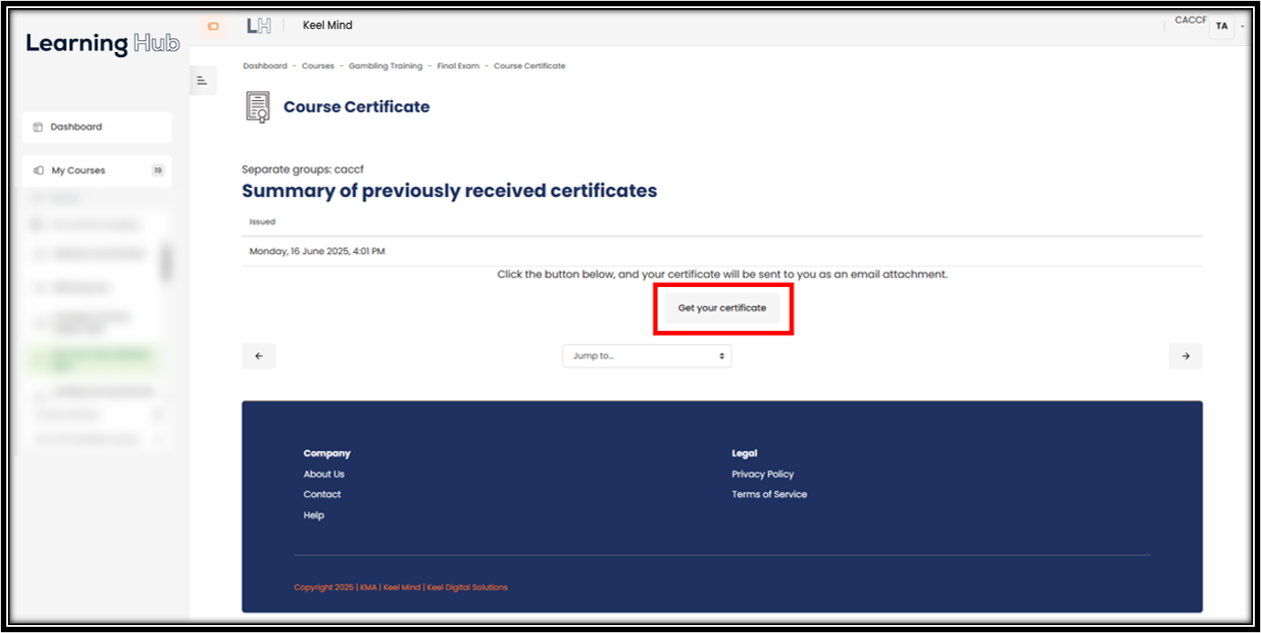The height and width of the screenshot is (633, 1261).
Task: Click the copyright 2025 KMA footer text
Action: point(400,587)
